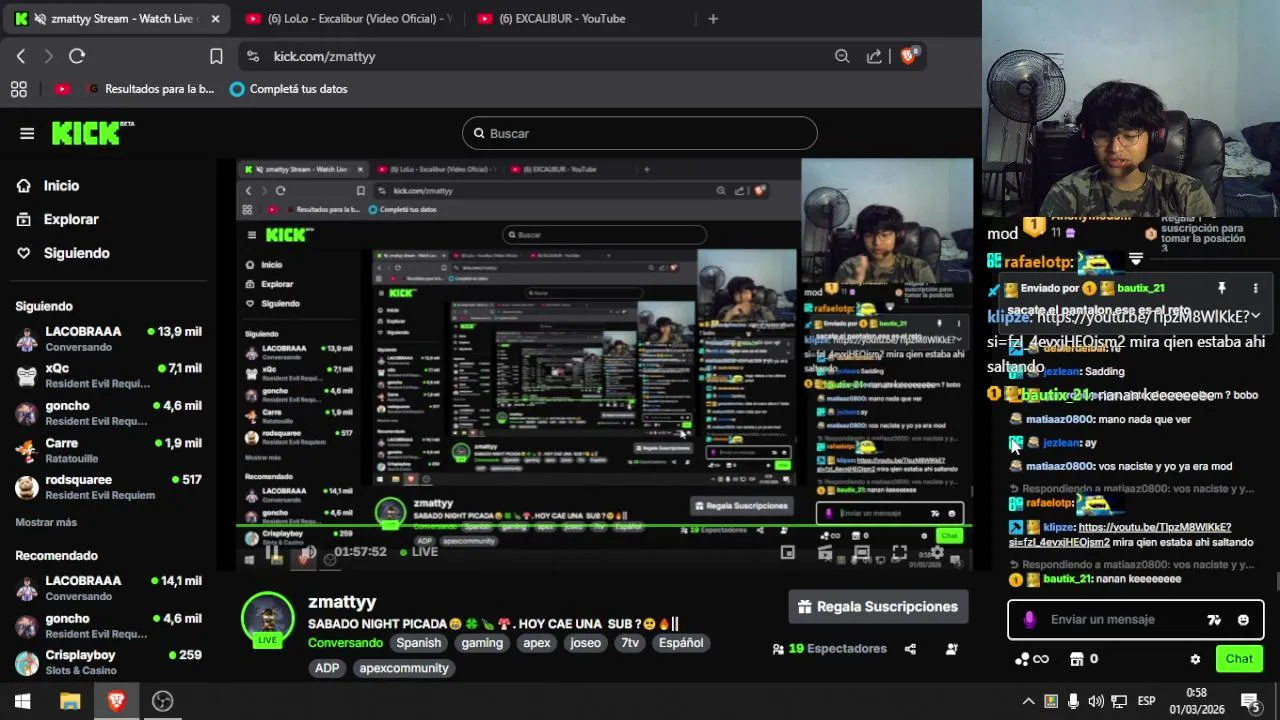Open the YouTube bookmark icon
This screenshot has height=720, width=1280.
62,89
